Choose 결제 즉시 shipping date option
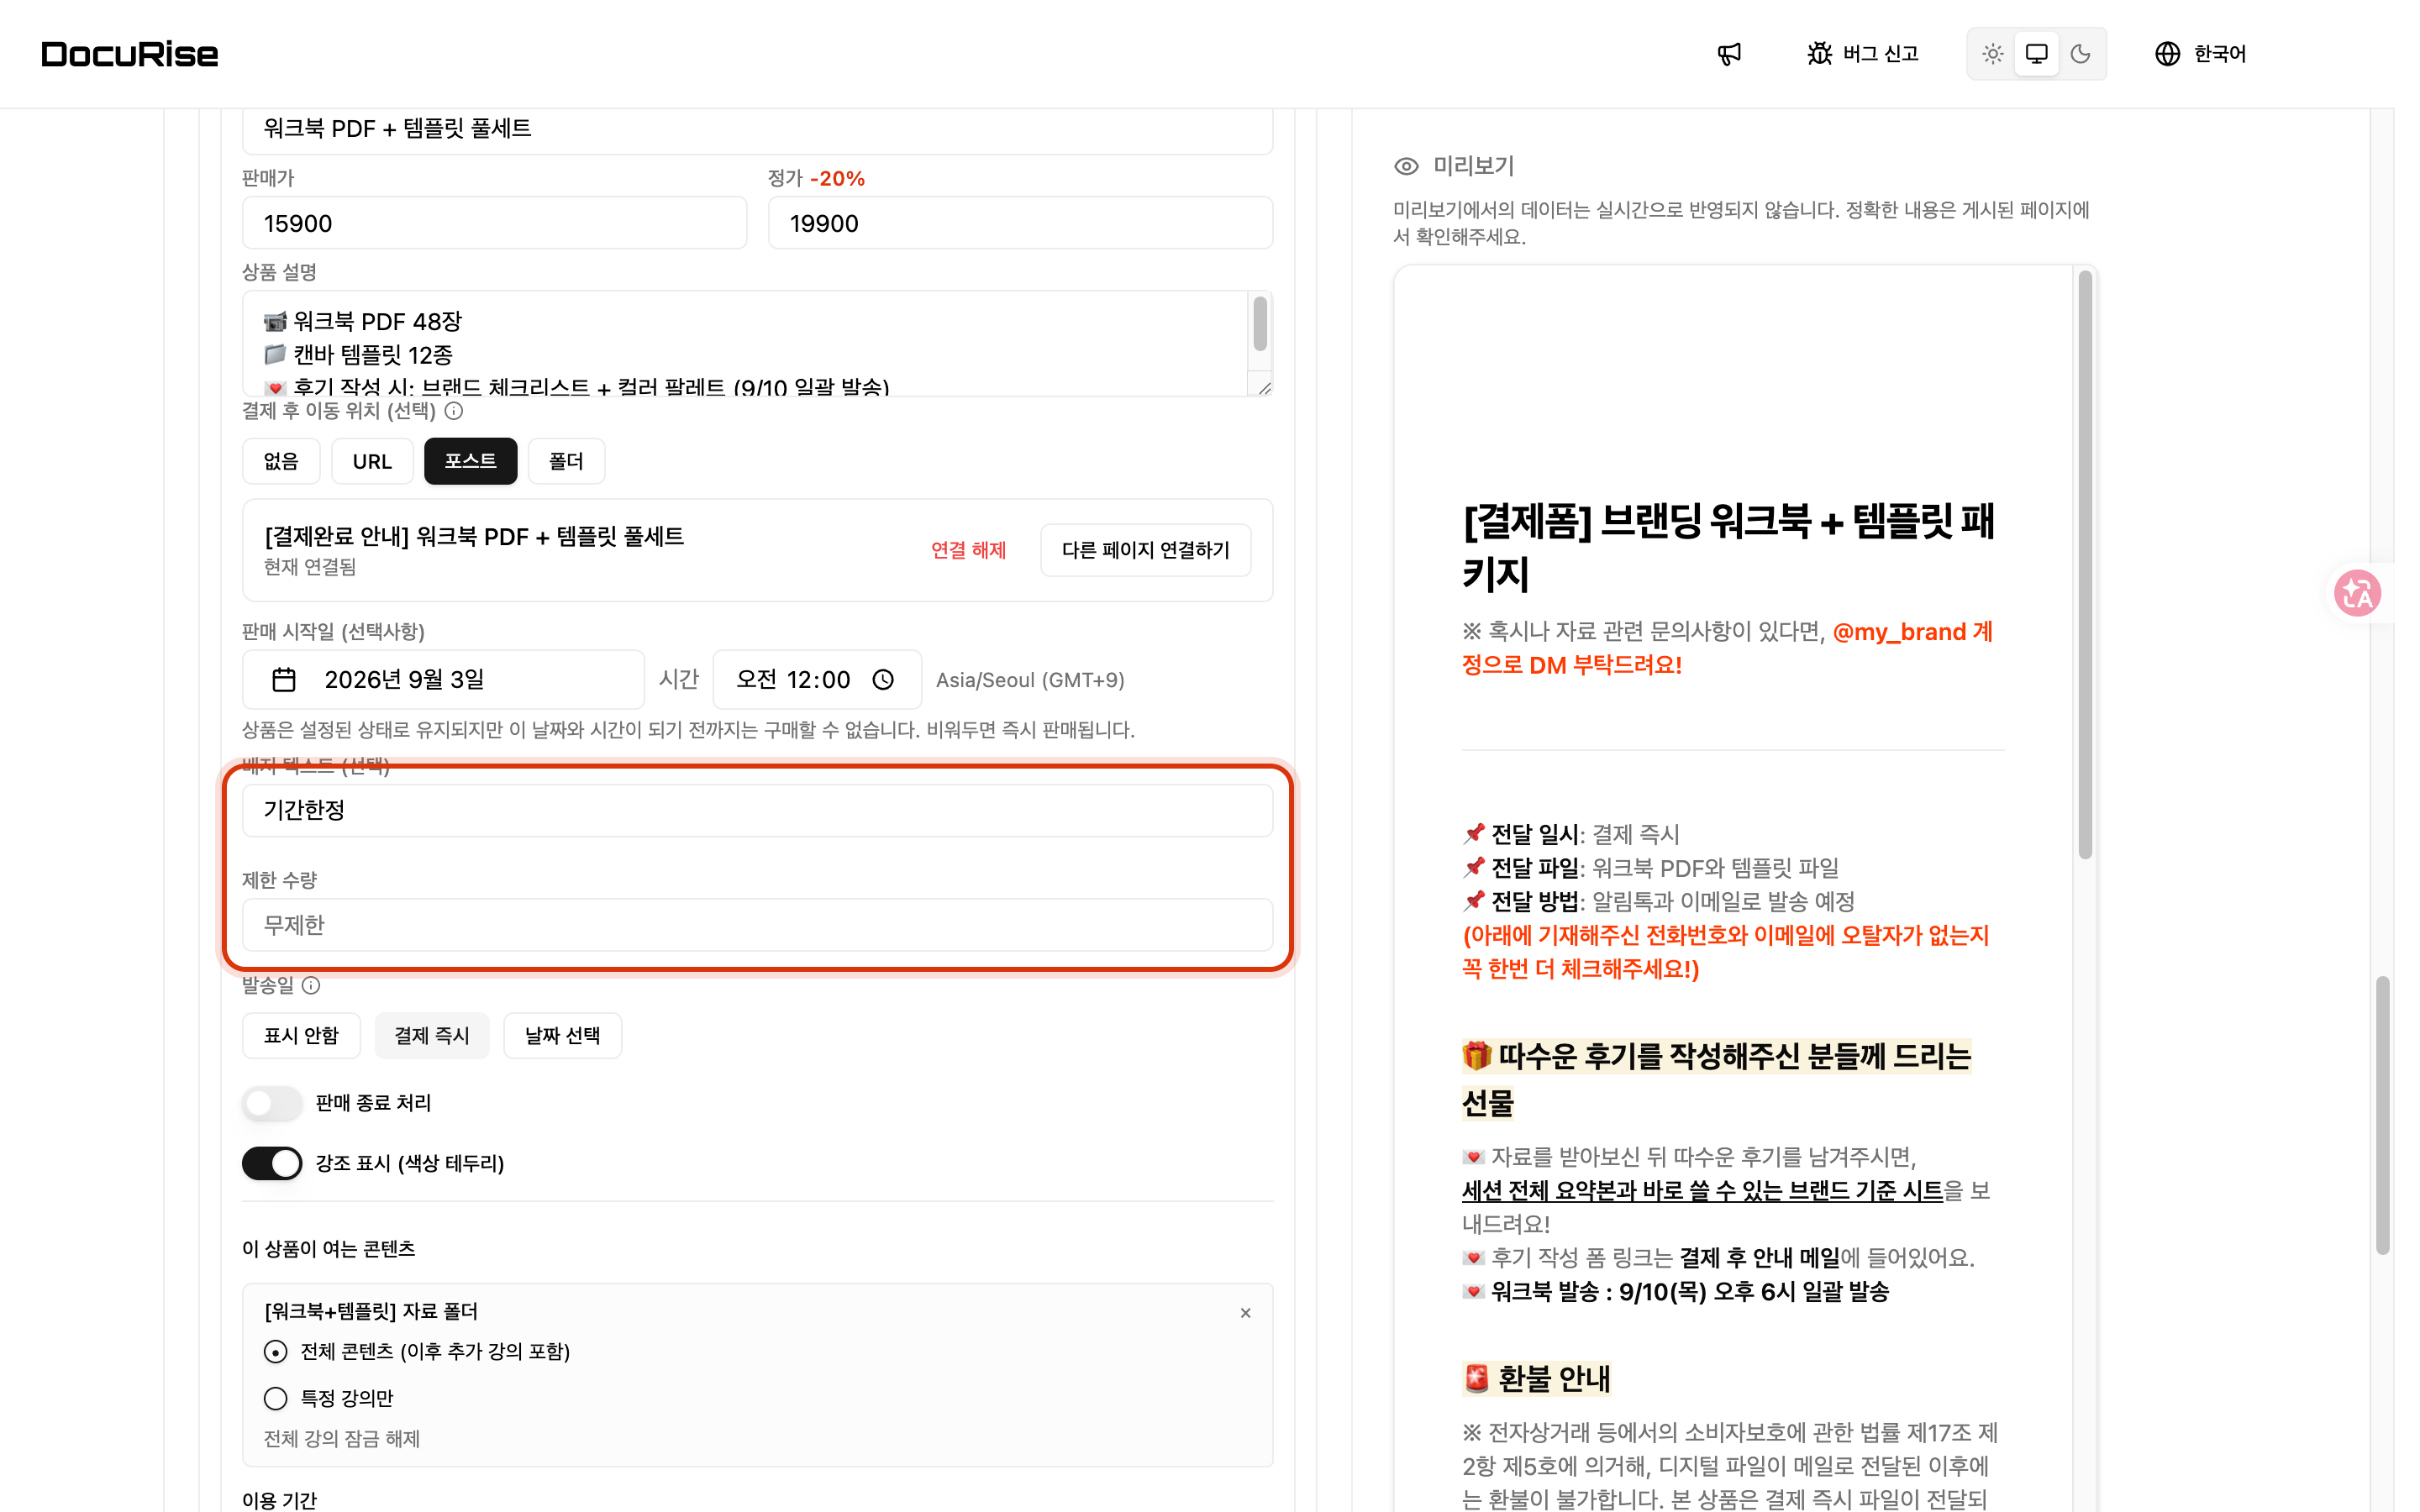 click(x=432, y=1035)
